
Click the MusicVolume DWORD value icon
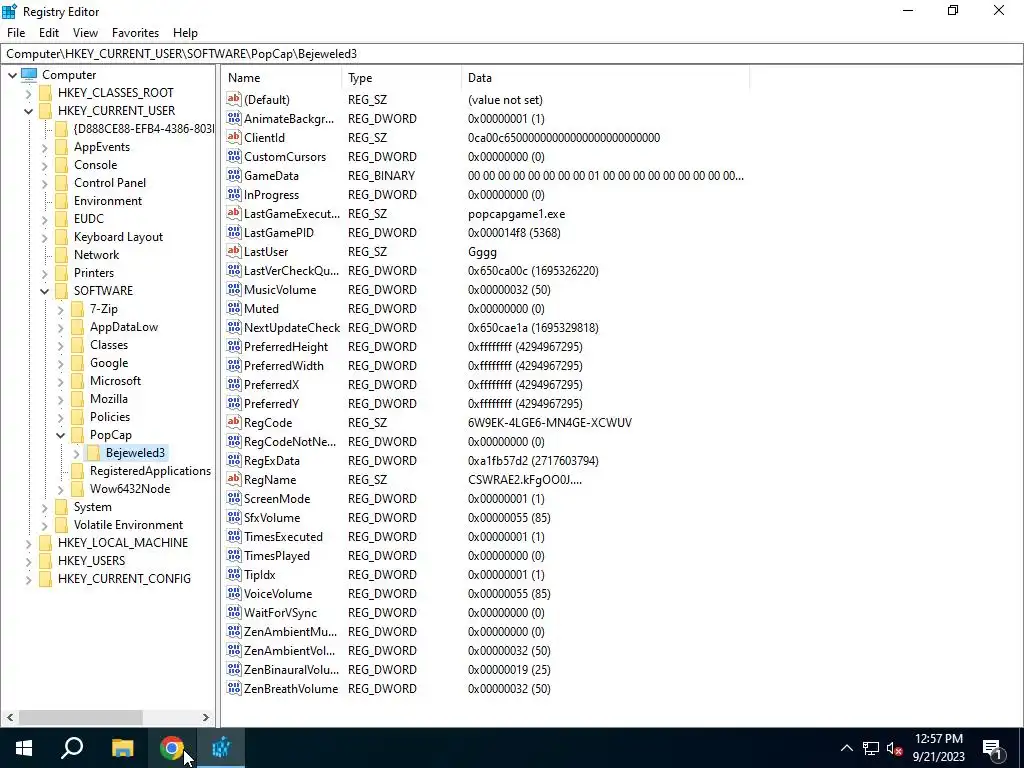(234, 289)
